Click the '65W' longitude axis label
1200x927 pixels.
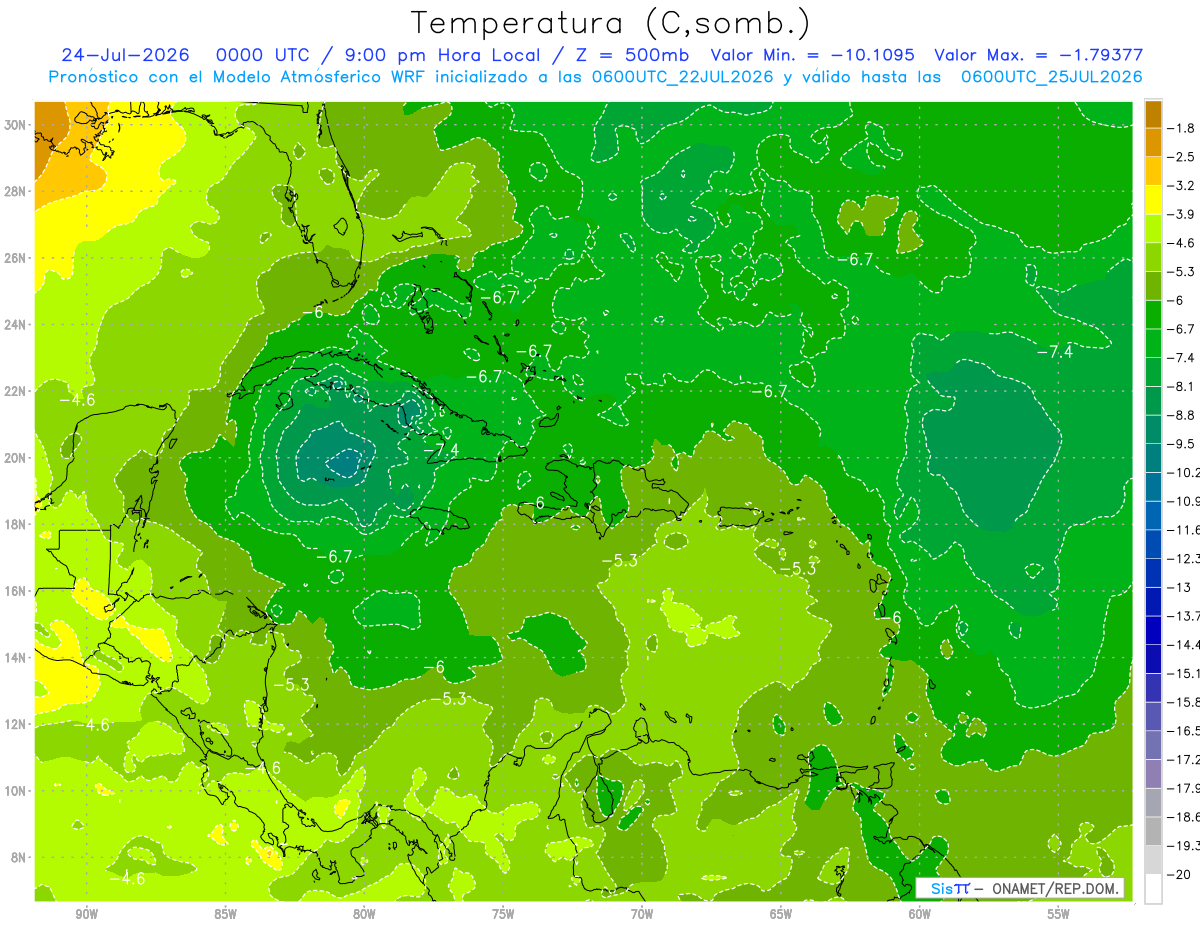click(x=781, y=914)
